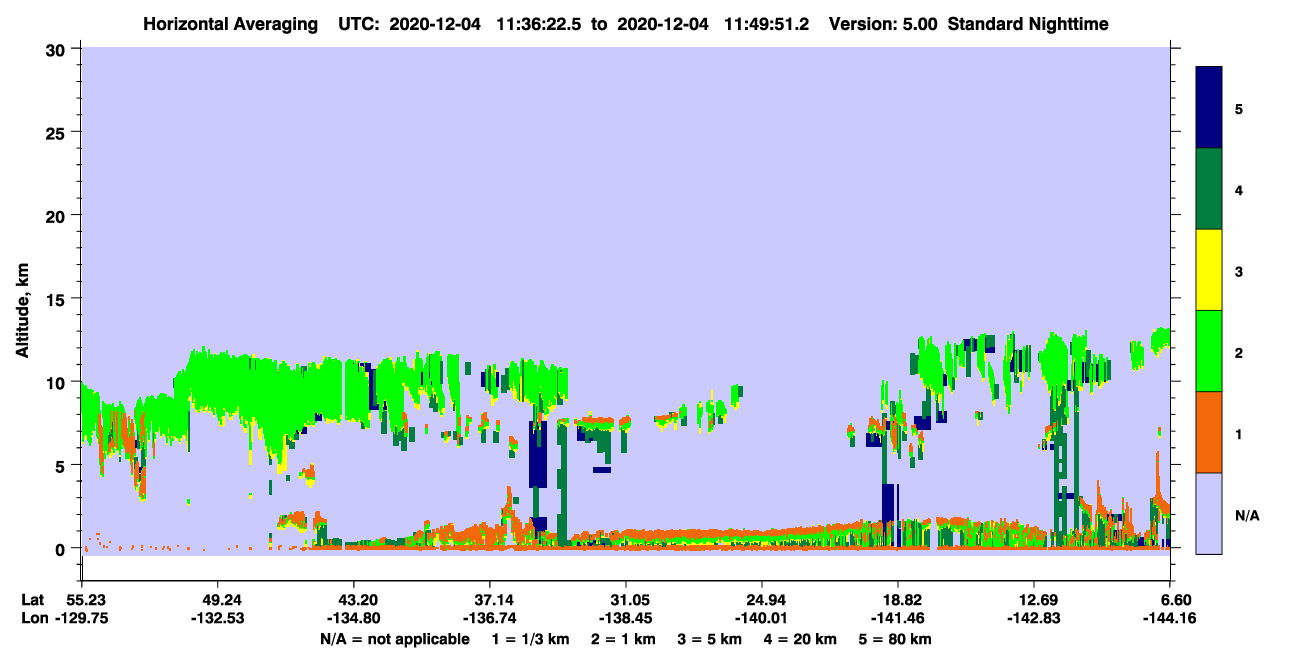Click the colorbar label N/A
1300x667 pixels.
tap(1247, 516)
